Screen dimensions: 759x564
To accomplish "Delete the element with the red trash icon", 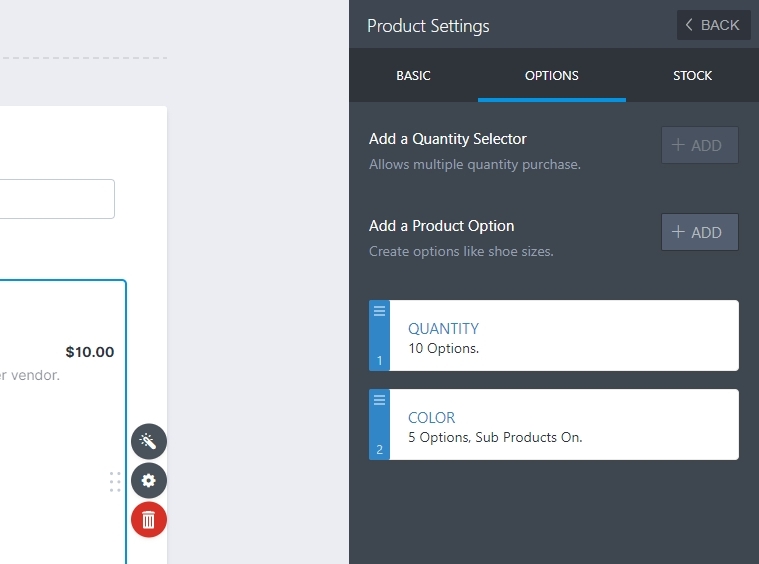I will point(149,520).
